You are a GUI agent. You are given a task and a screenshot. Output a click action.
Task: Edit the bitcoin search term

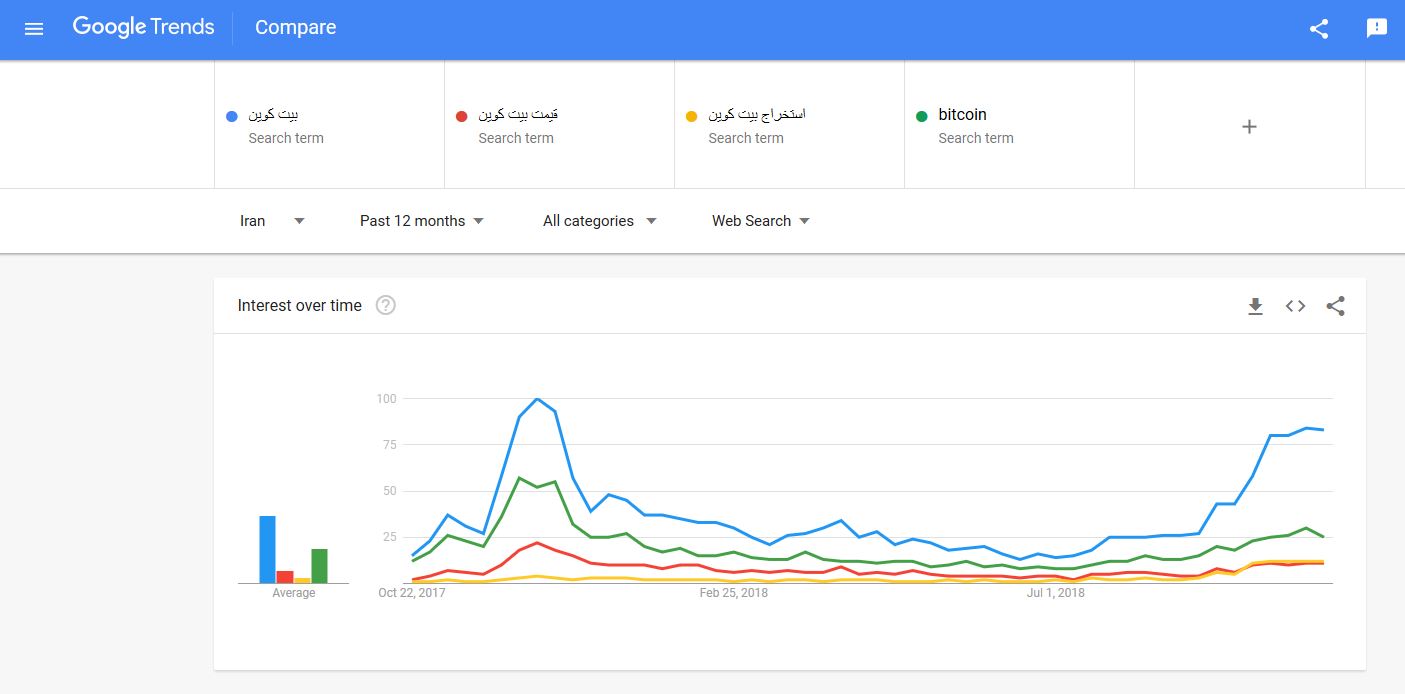tap(962, 115)
